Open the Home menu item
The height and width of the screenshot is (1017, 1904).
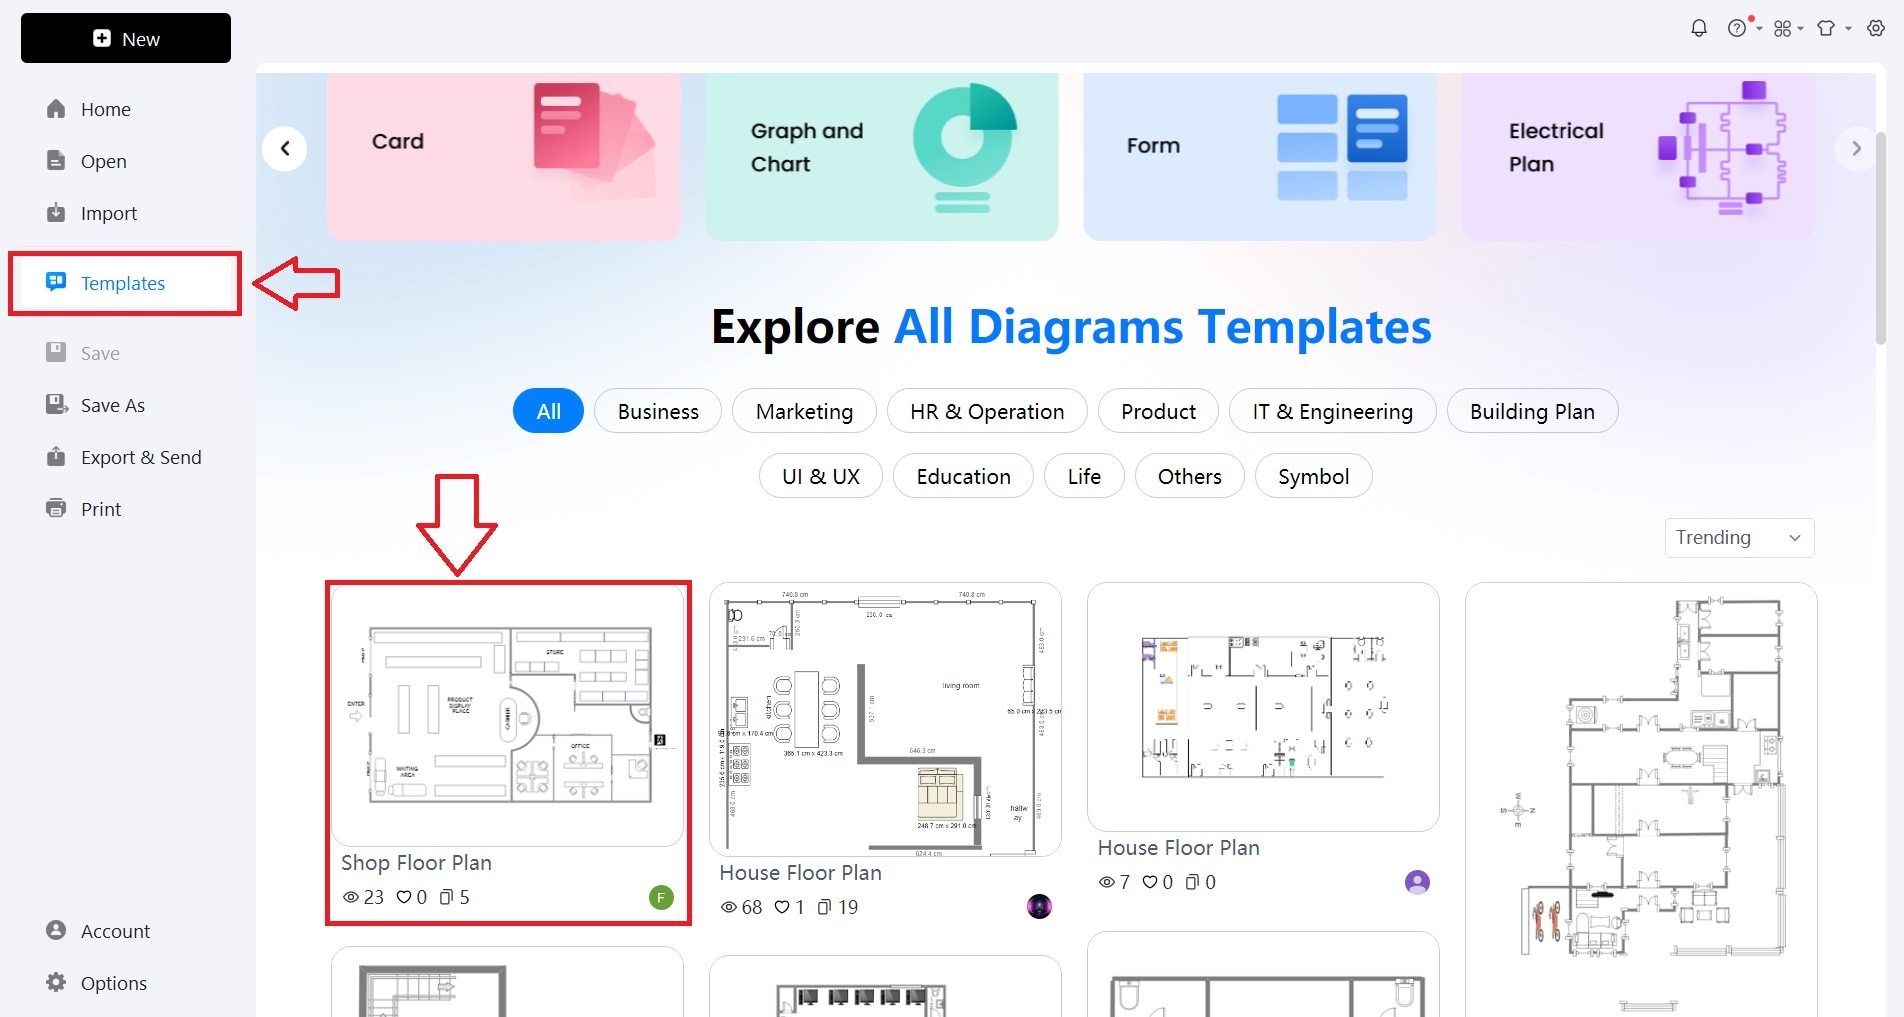pos(125,109)
